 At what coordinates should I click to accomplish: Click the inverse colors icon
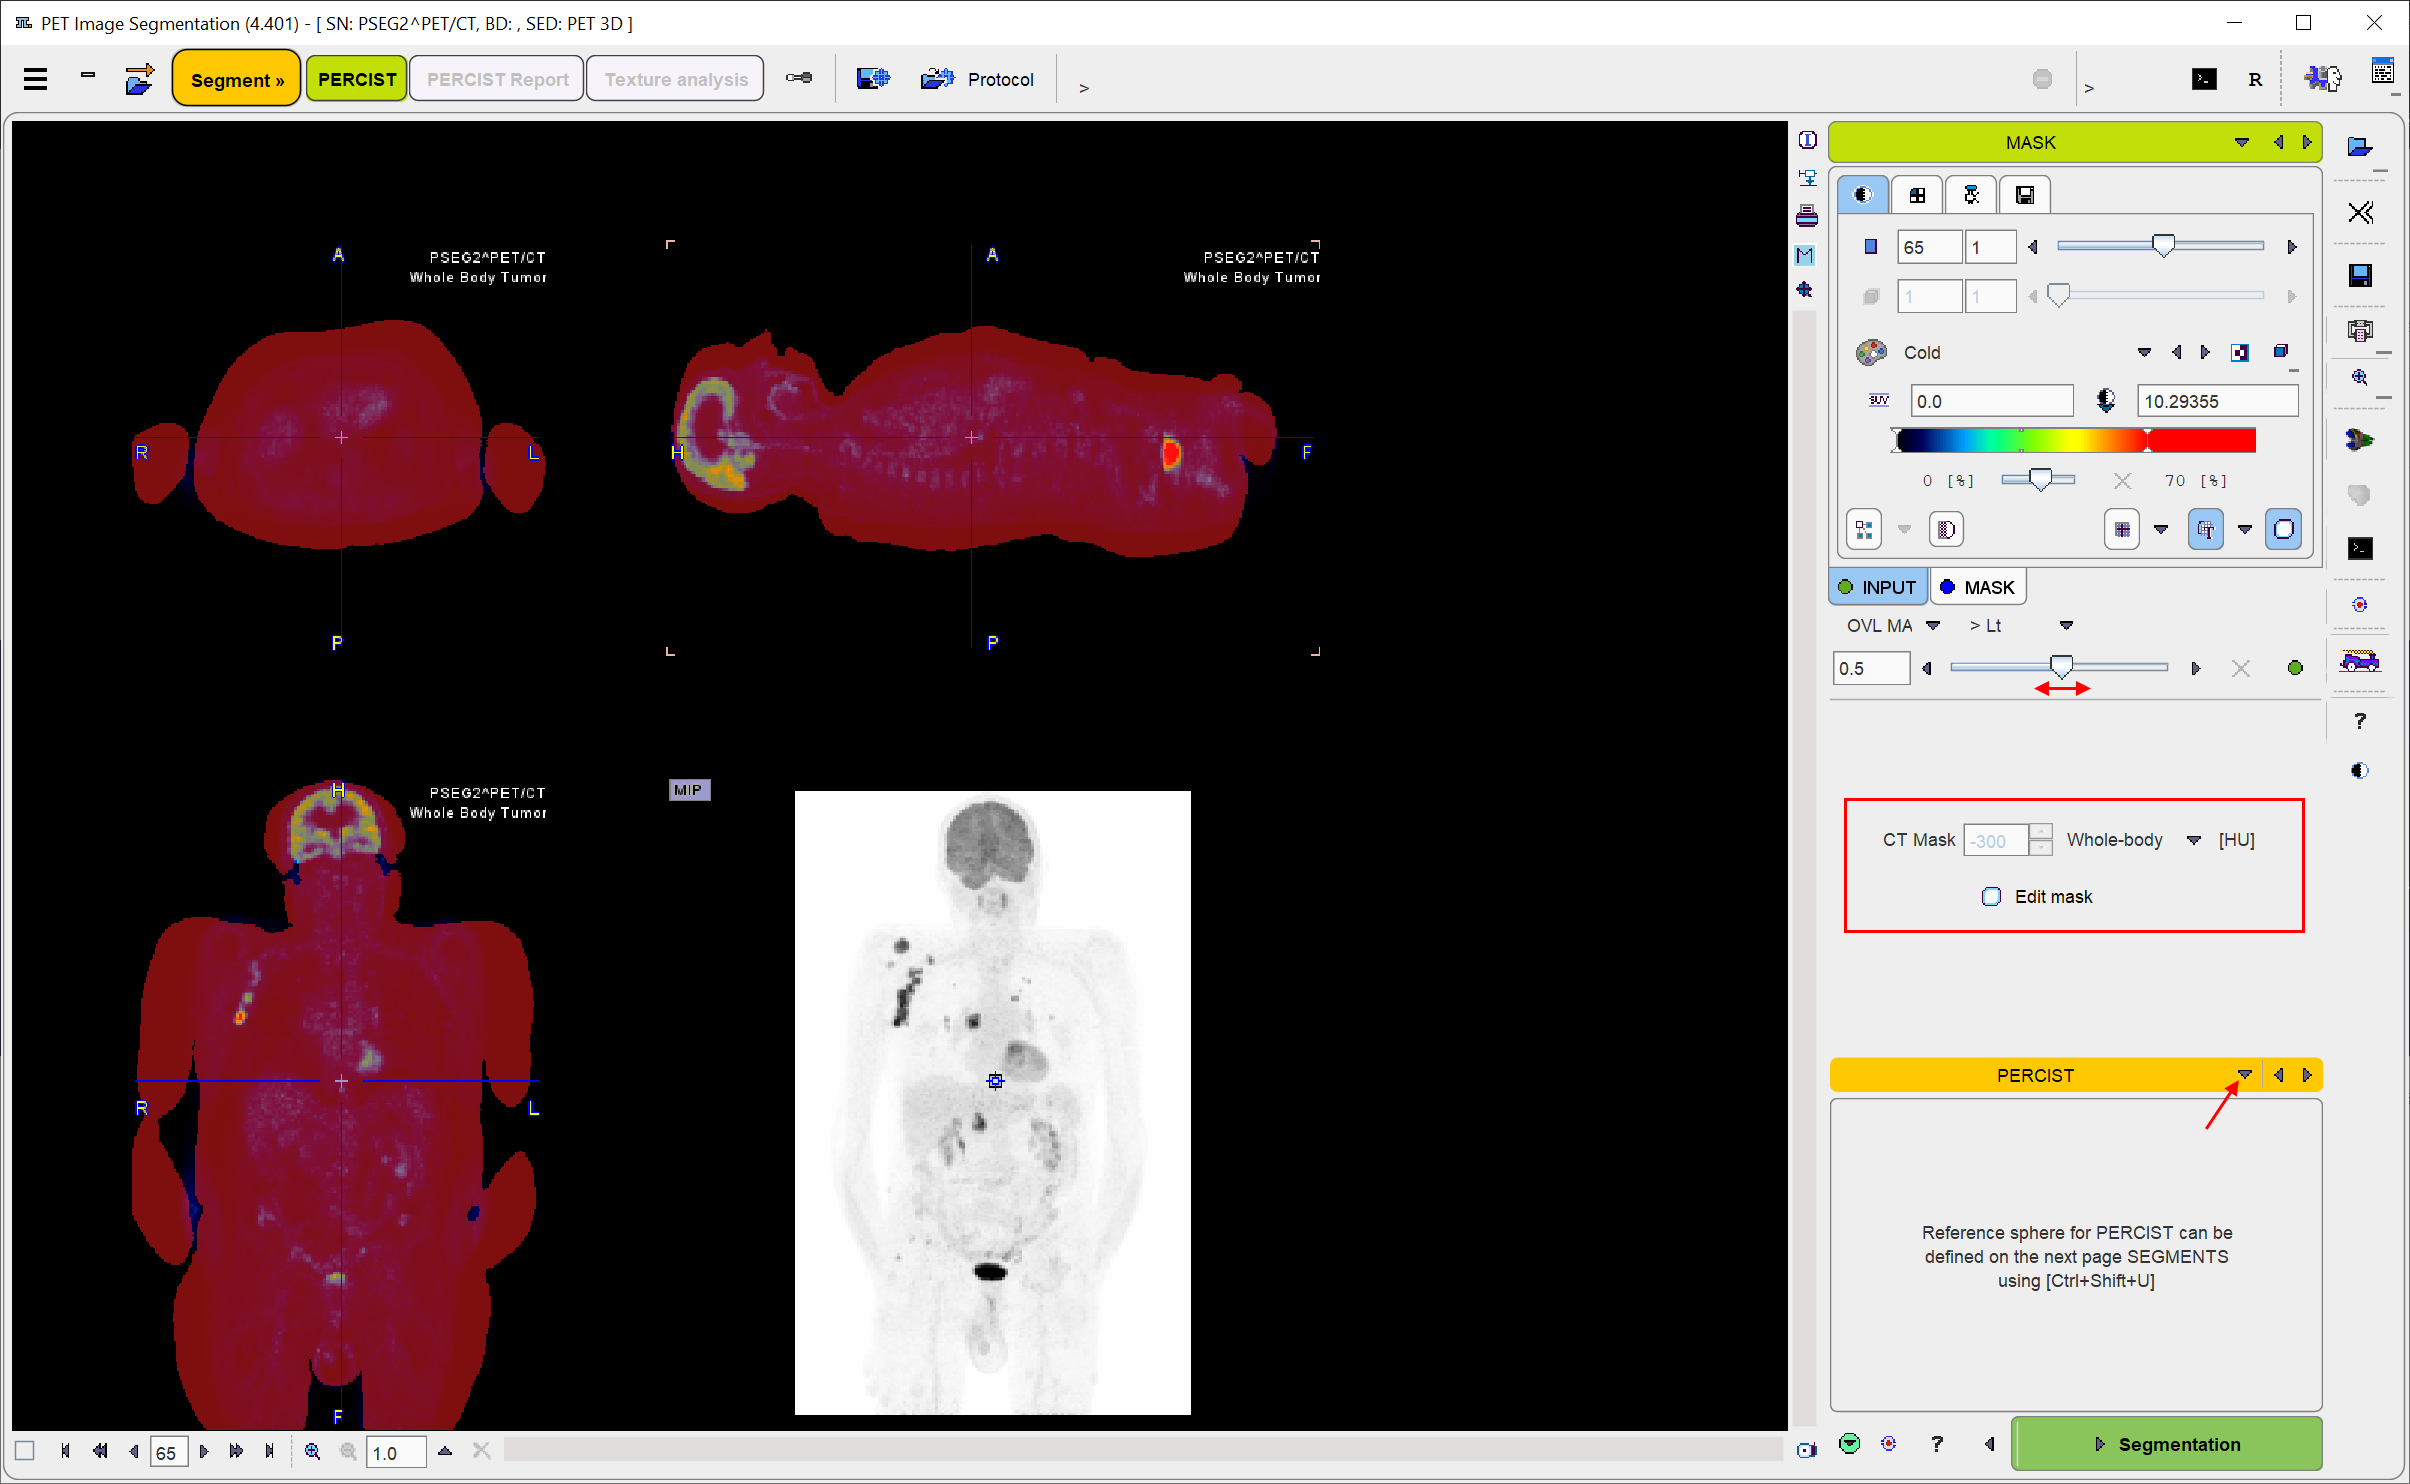[x=2240, y=352]
